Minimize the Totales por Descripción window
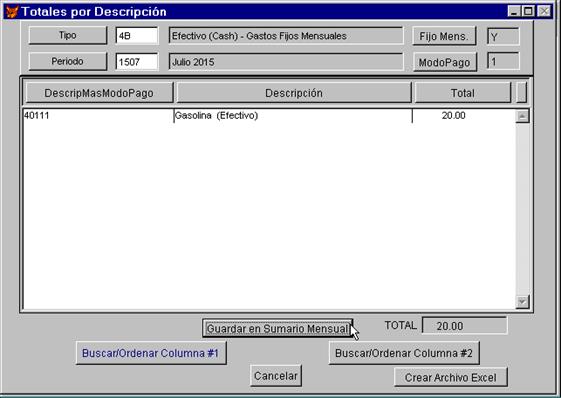The image size is (561, 398). click(x=514, y=11)
